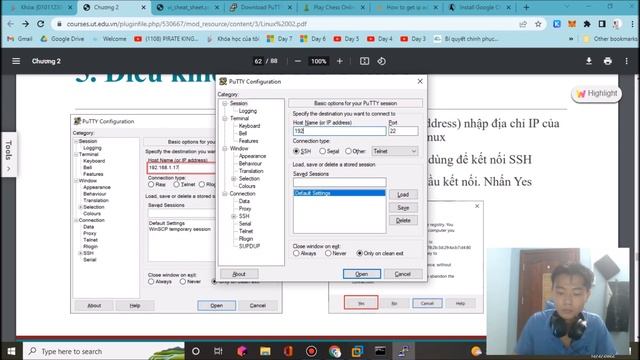Viewport: 640px width, 360px height.
Task: Click the Host Name input field
Action: (x=339, y=131)
